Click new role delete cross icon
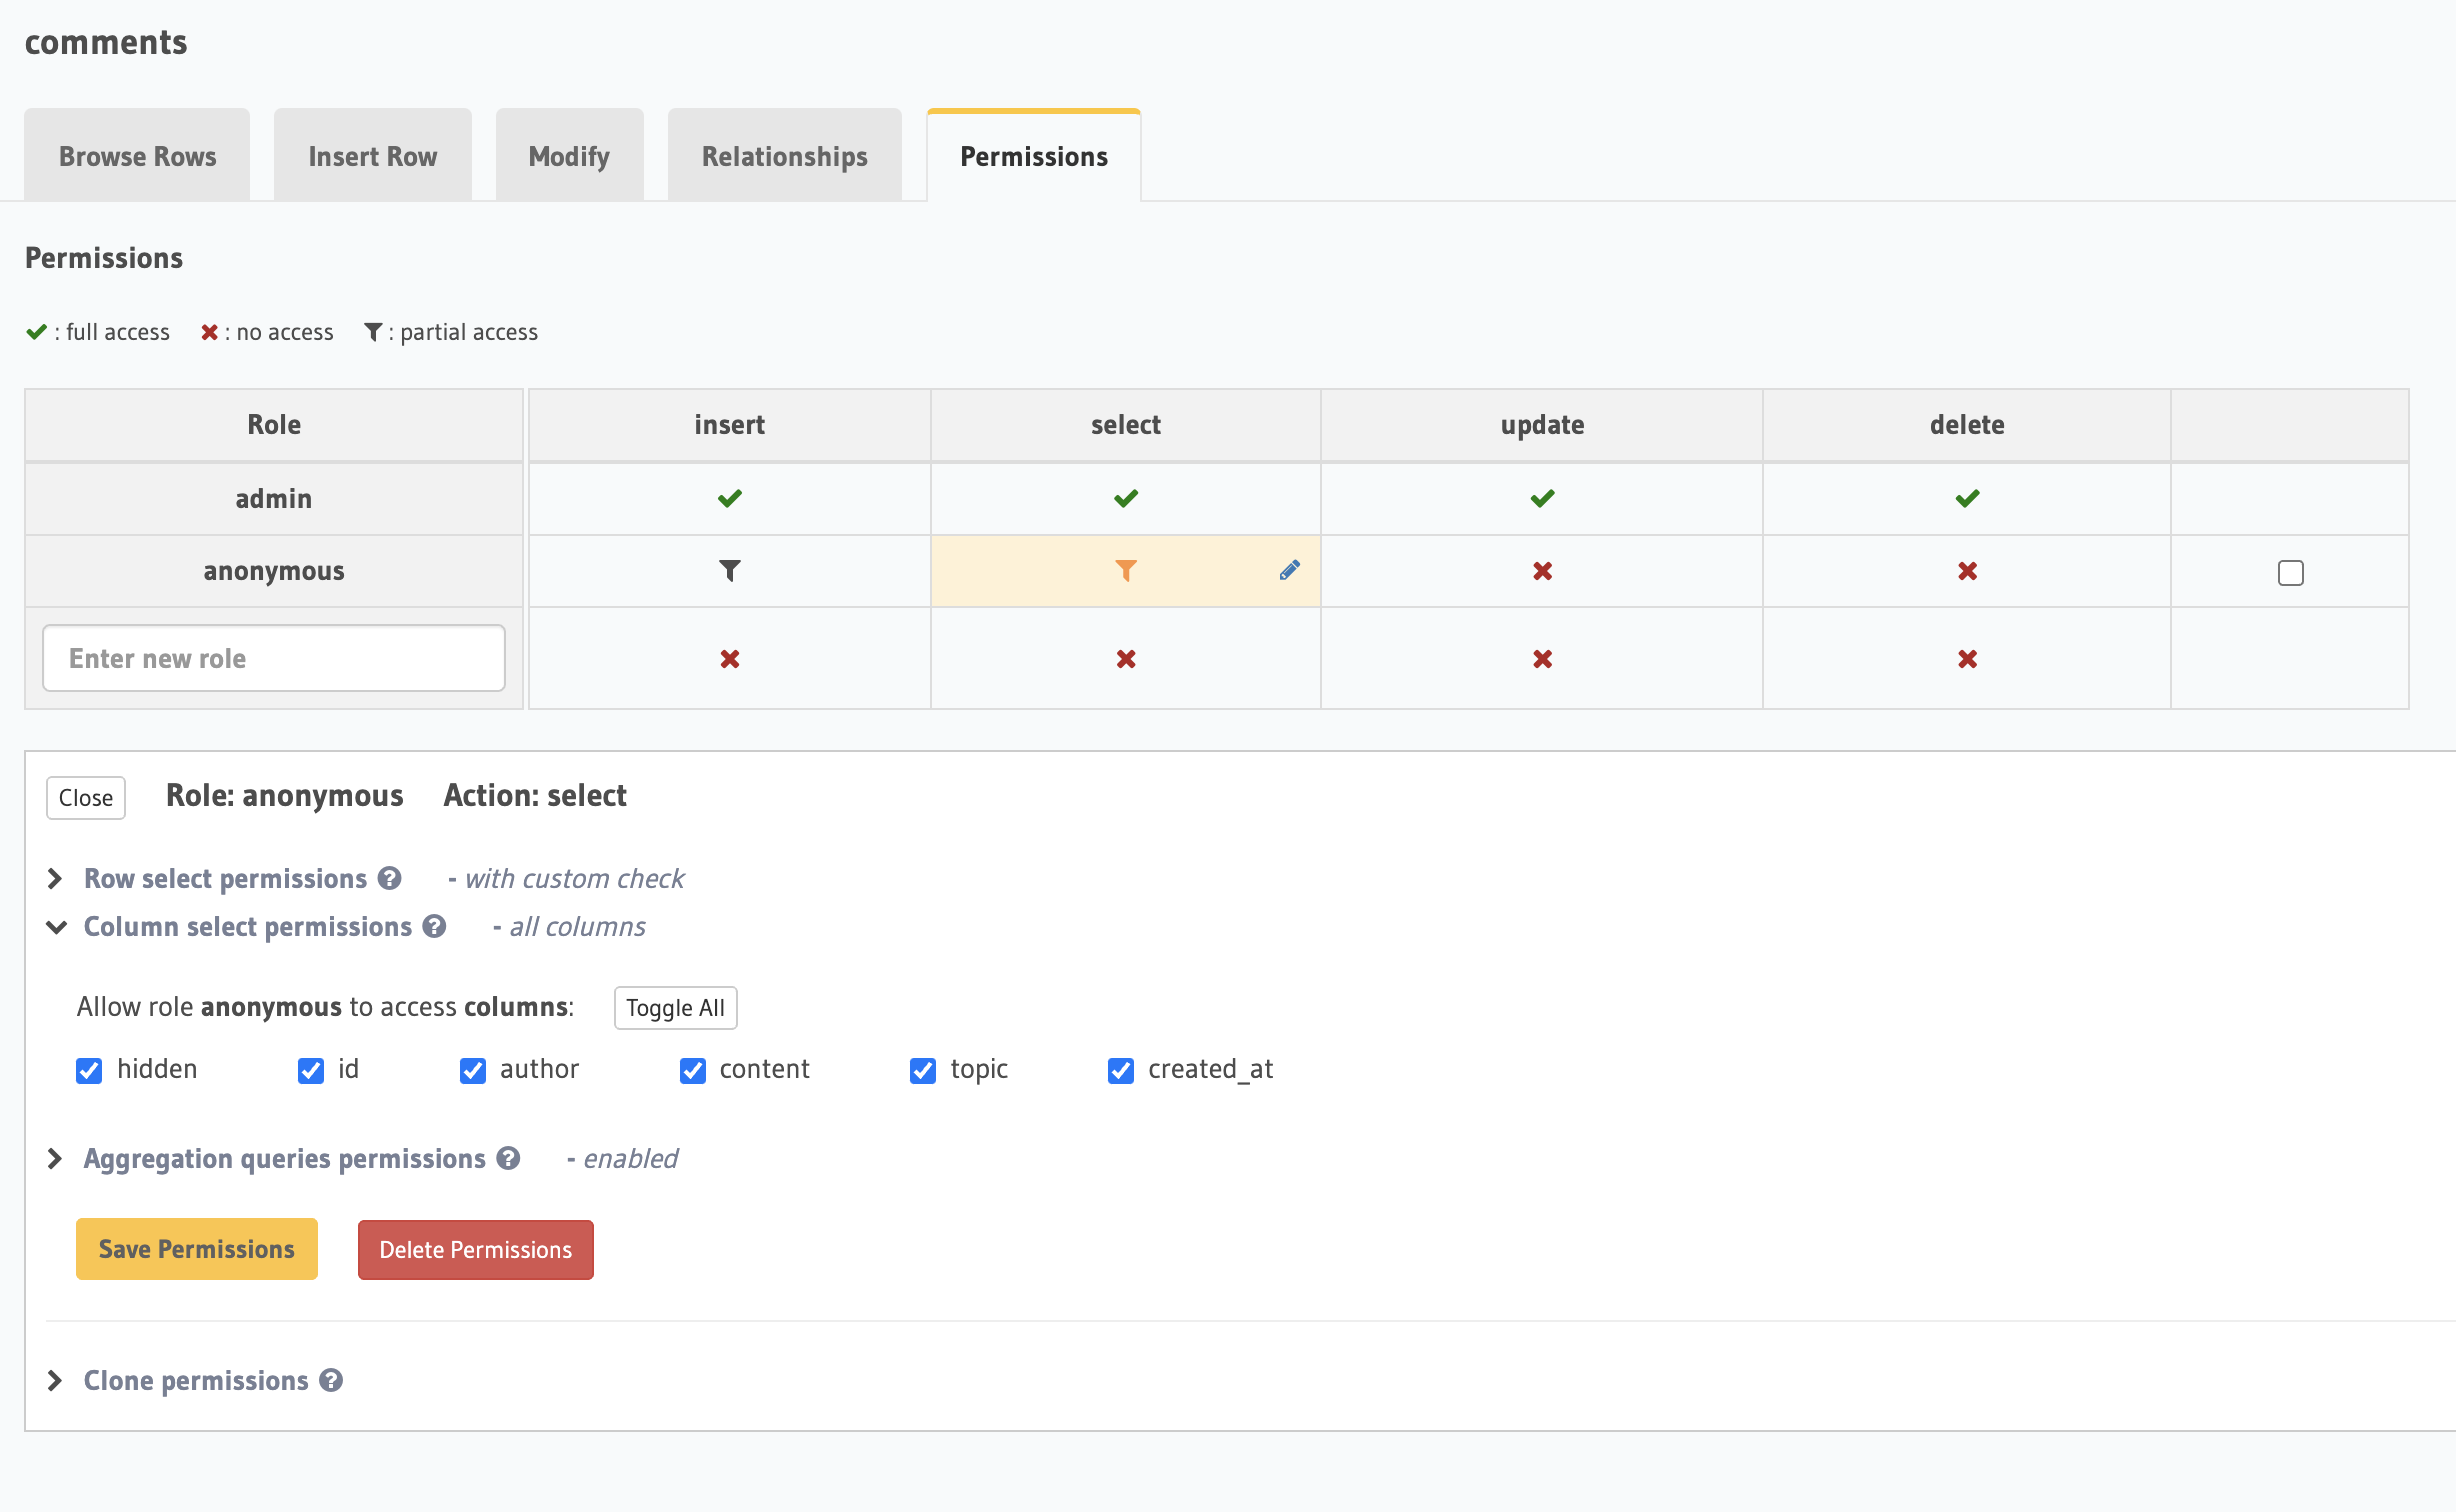2456x1512 pixels. pos(1967,659)
